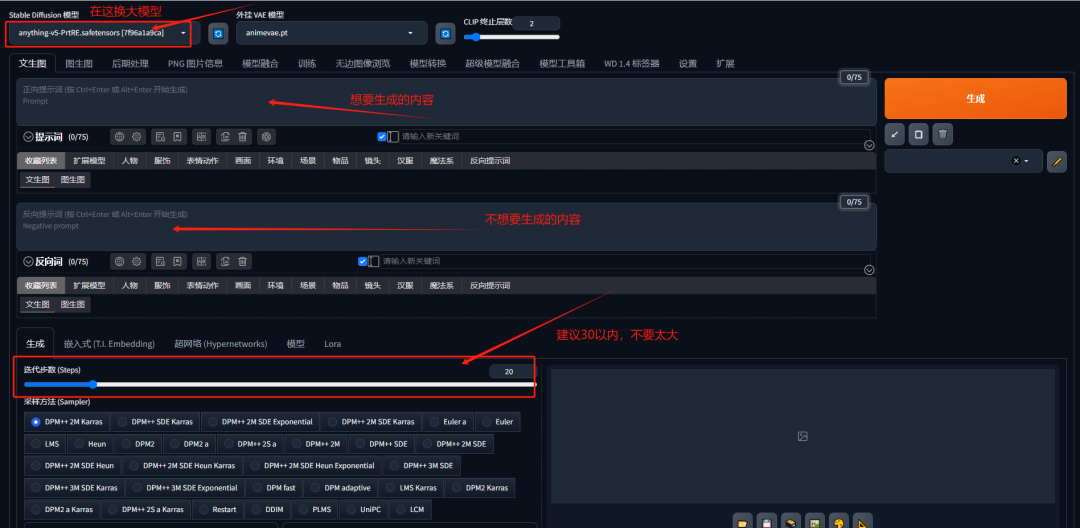Switch to the 图生图 main tab

point(79,63)
